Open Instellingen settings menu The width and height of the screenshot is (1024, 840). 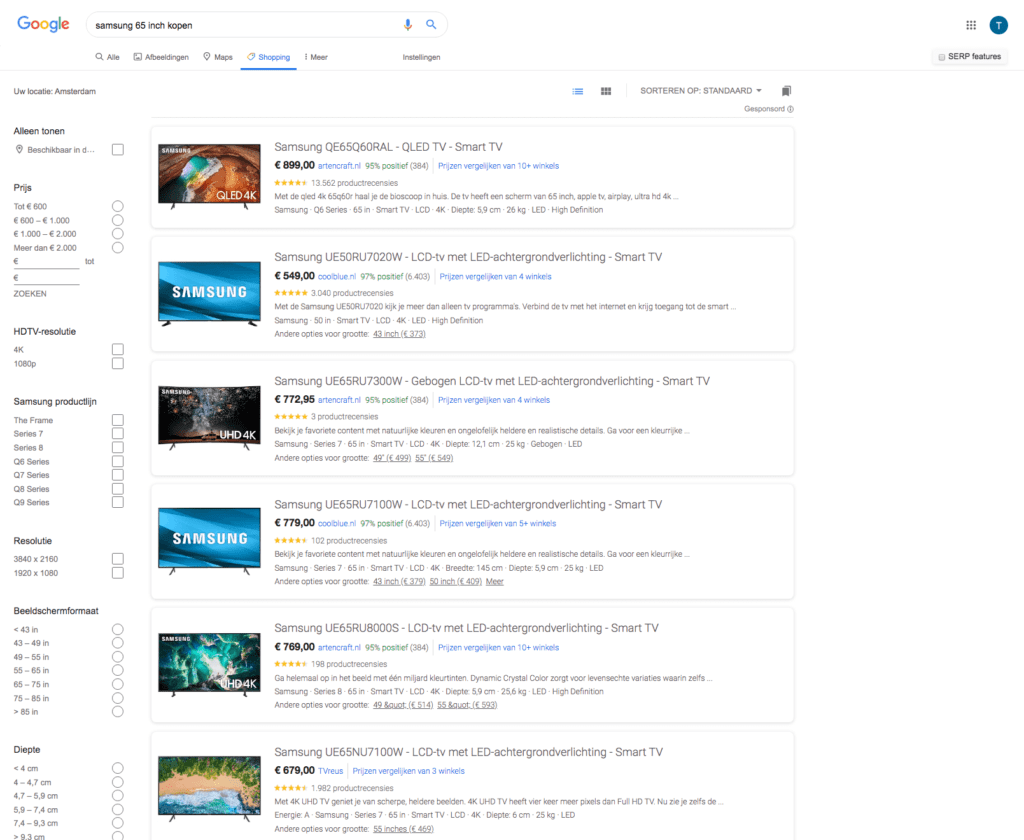point(421,57)
